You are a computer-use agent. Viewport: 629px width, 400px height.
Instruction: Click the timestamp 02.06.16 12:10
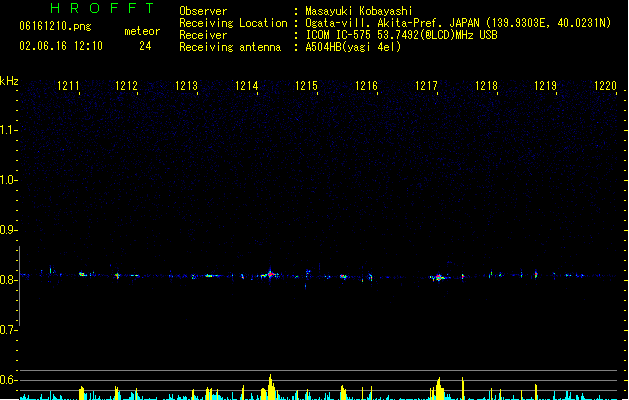click(61, 46)
